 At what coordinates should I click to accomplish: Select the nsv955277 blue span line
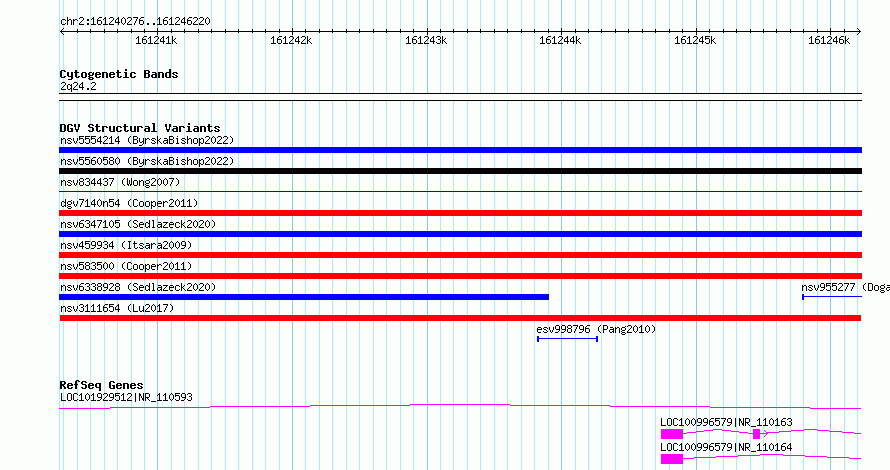832,297
